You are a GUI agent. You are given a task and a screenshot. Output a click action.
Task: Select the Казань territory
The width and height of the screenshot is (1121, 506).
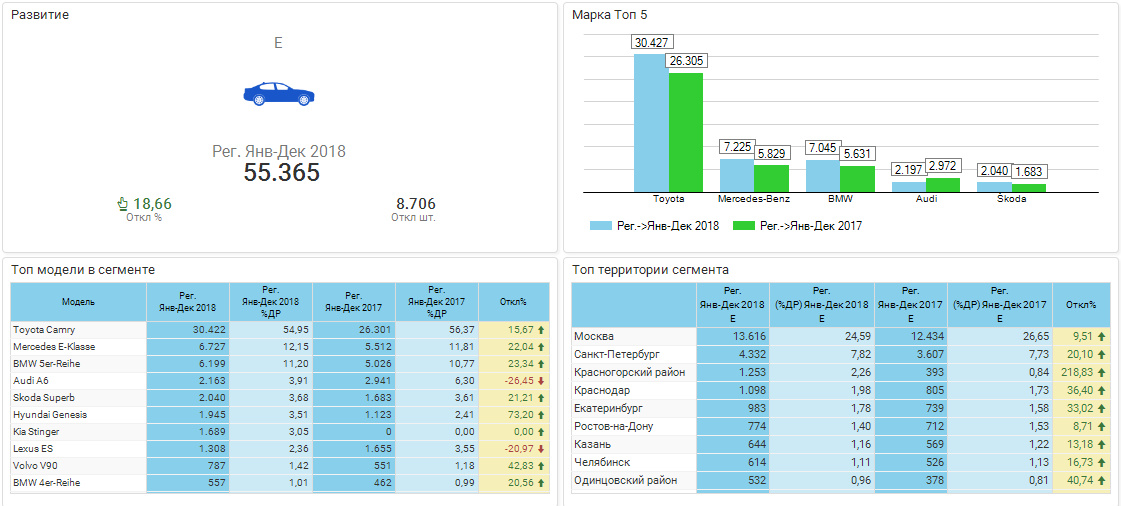coord(593,444)
